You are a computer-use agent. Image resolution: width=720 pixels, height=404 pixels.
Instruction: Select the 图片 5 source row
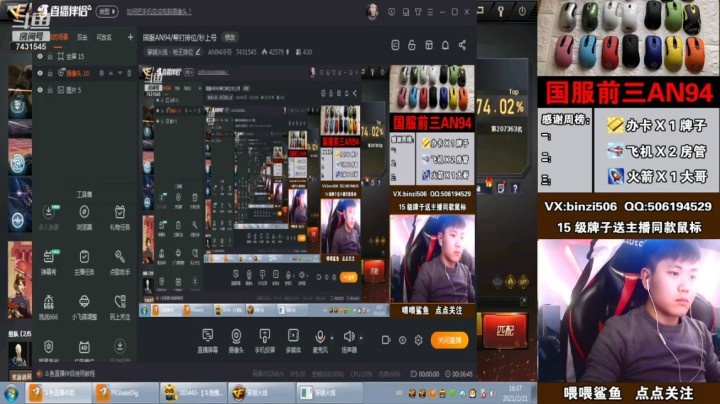coord(84,90)
